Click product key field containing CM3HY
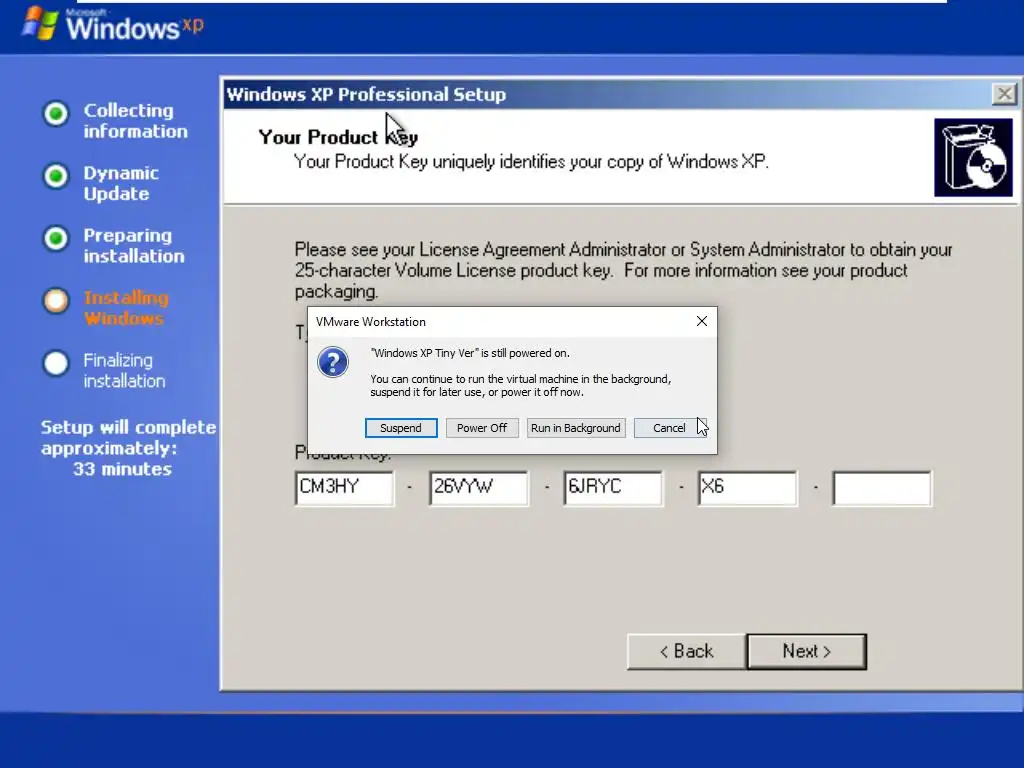 (x=344, y=488)
